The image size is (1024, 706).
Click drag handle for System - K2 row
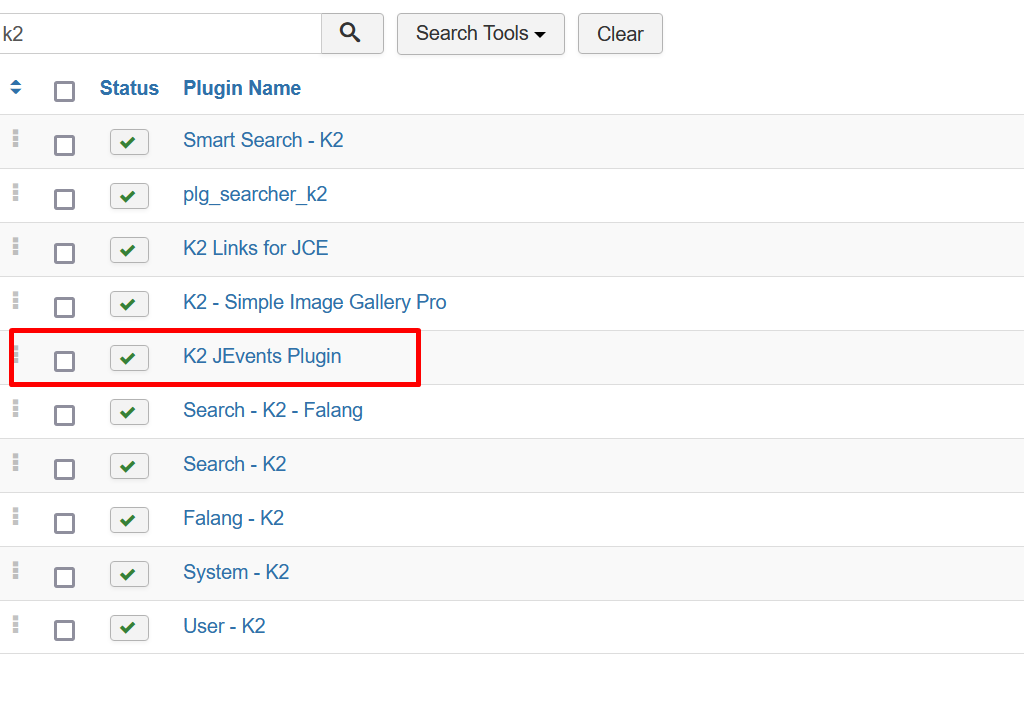[16, 571]
